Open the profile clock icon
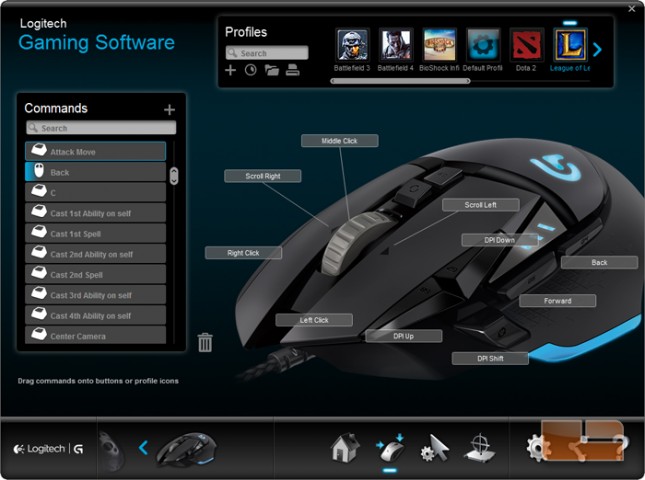 pyautogui.click(x=251, y=70)
